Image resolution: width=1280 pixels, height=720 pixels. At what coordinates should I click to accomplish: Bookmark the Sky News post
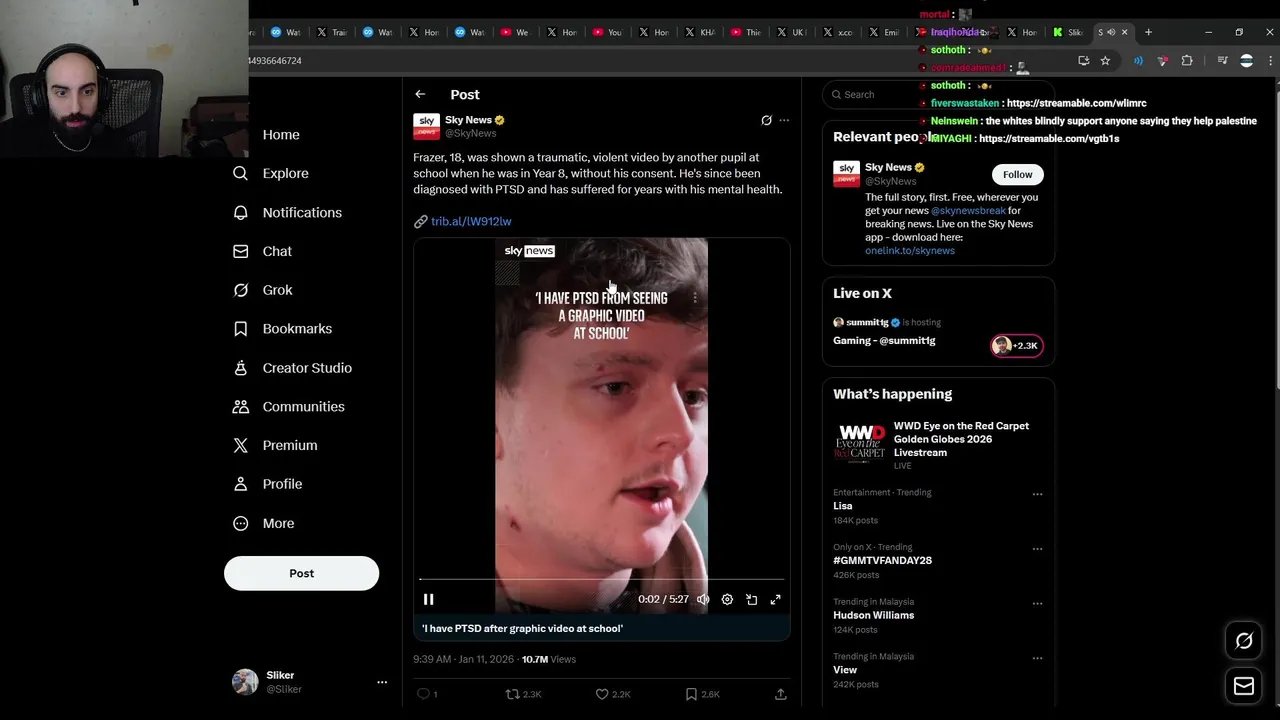[x=691, y=694]
